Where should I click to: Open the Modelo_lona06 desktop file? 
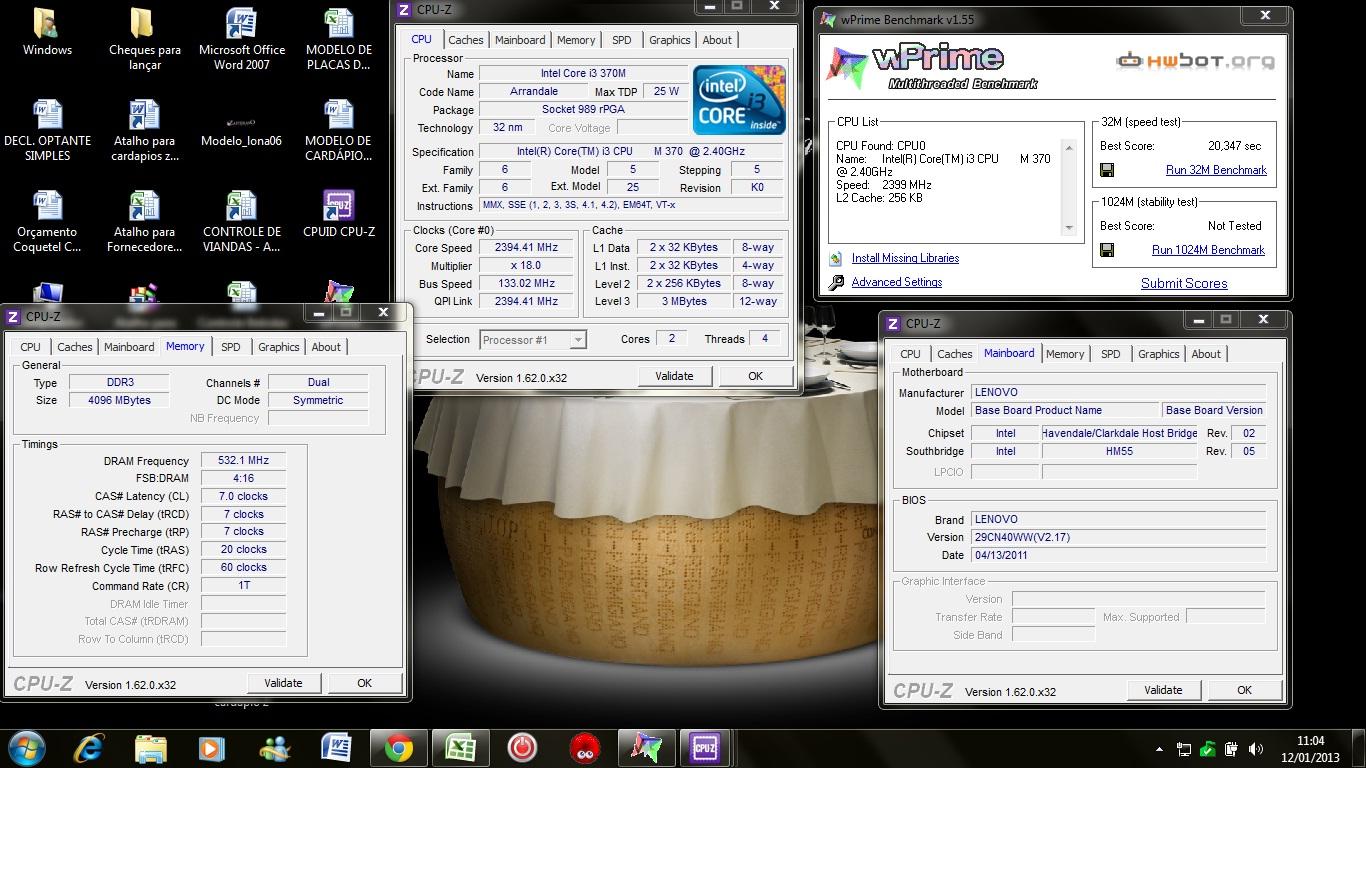click(x=241, y=130)
